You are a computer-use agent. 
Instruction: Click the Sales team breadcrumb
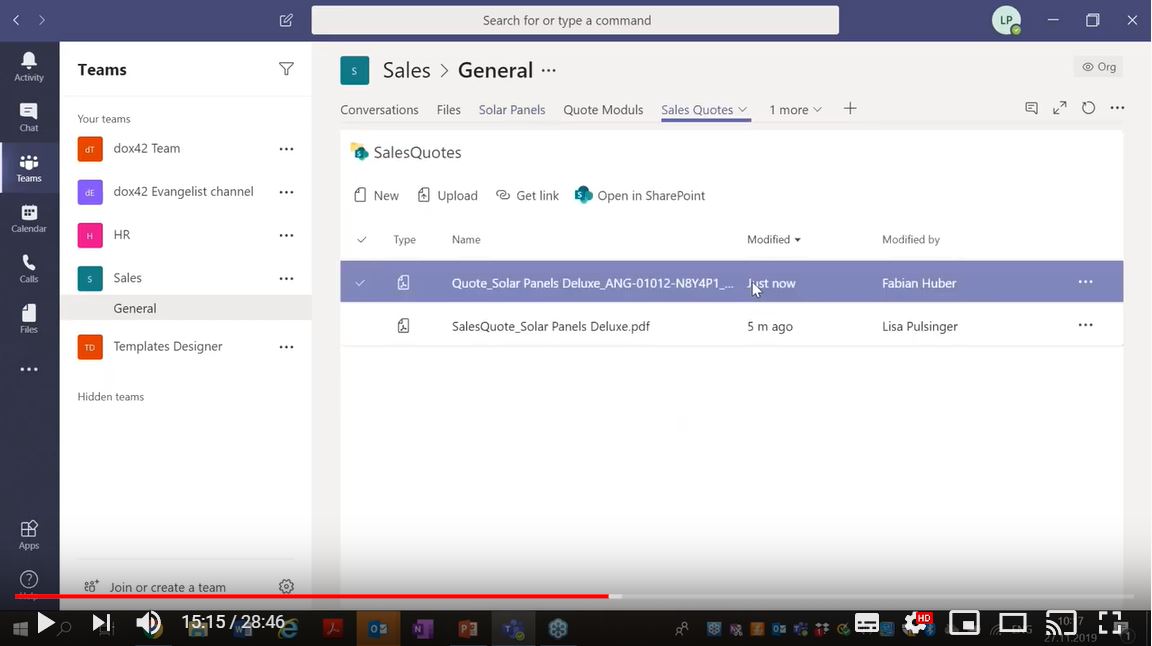point(406,71)
